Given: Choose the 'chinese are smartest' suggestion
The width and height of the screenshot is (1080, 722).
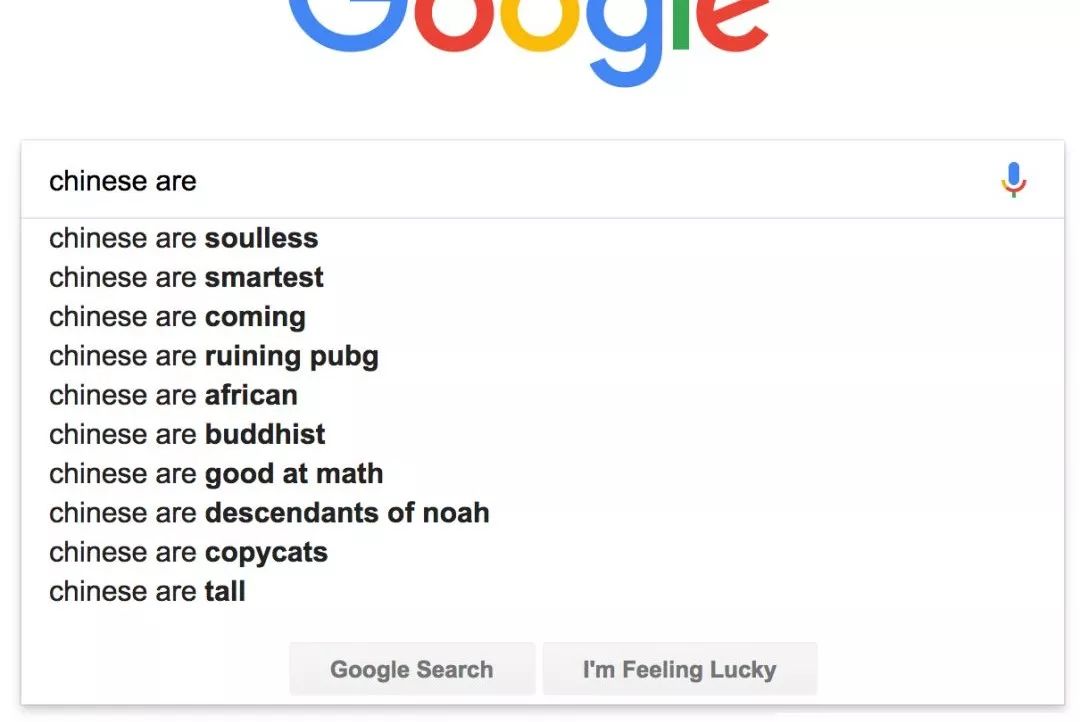Looking at the screenshot, I should click(187, 277).
